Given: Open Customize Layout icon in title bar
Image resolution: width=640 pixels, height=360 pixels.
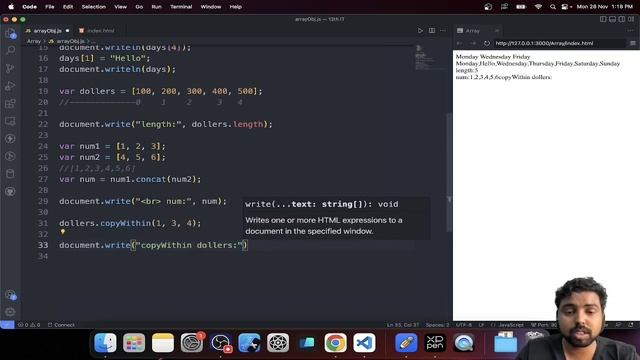Looking at the screenshot, I should 631,19.
